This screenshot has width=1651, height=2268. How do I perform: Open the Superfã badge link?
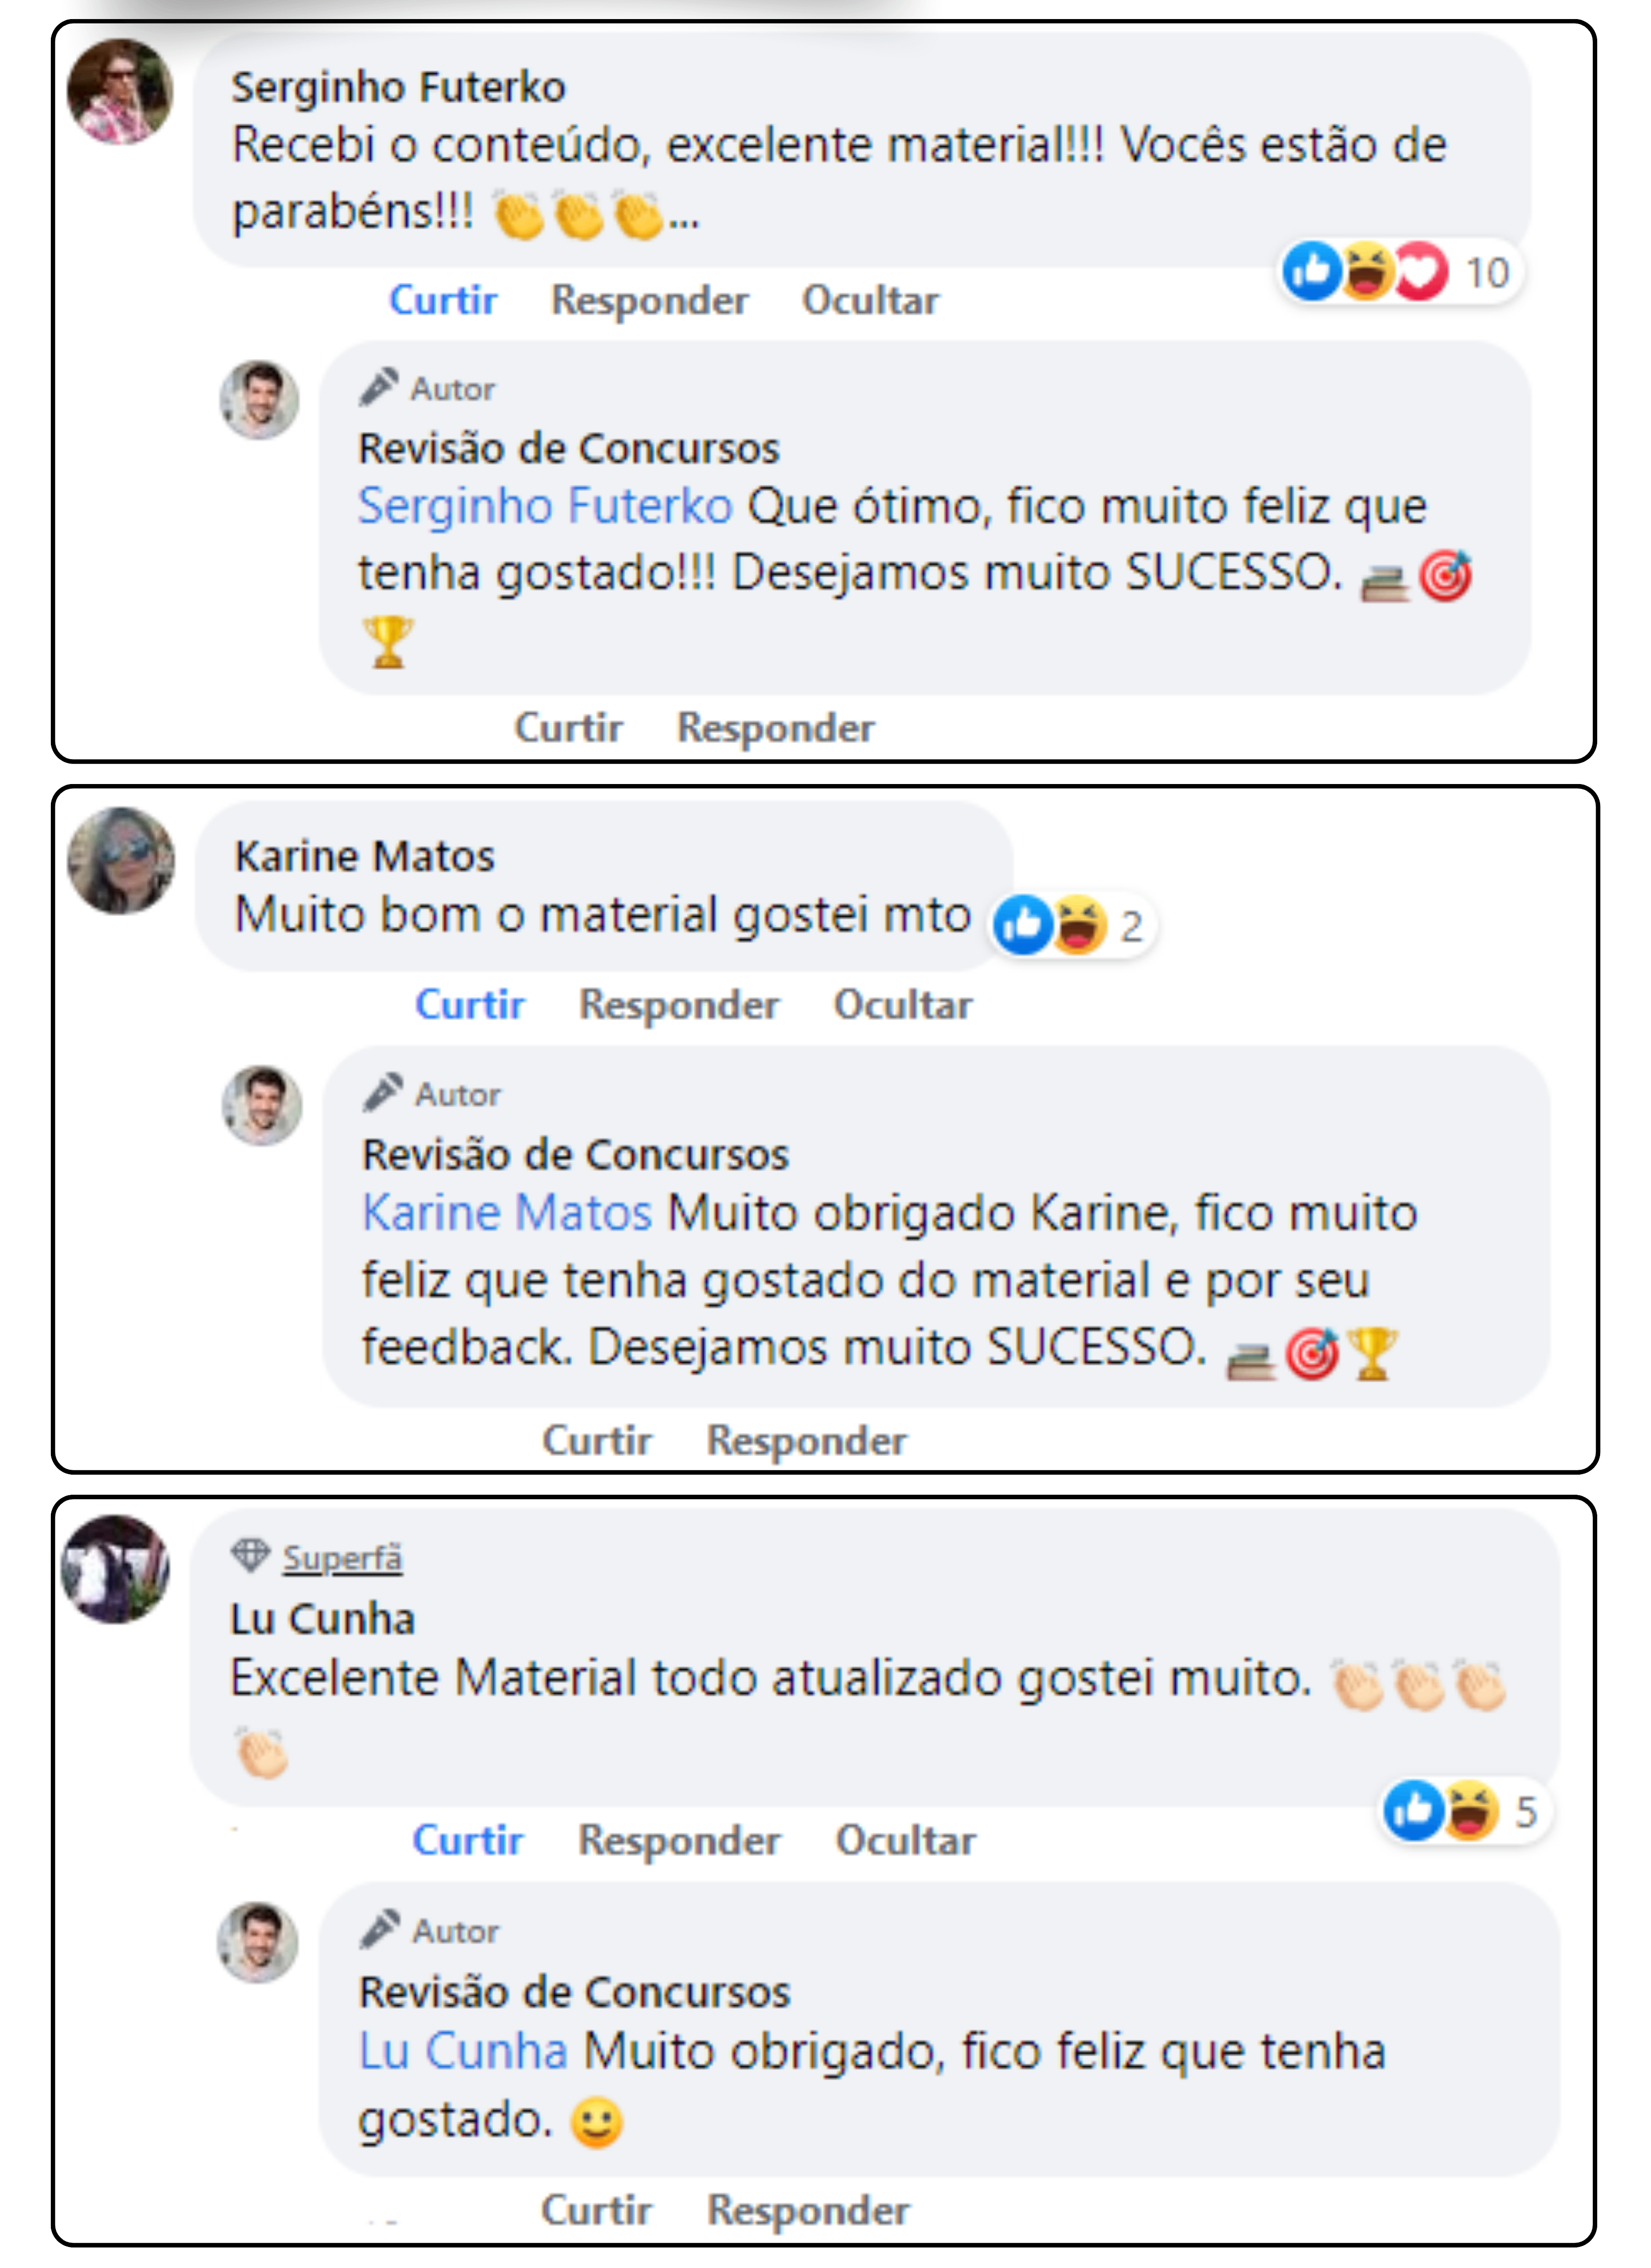click(x=342, y=1558)
